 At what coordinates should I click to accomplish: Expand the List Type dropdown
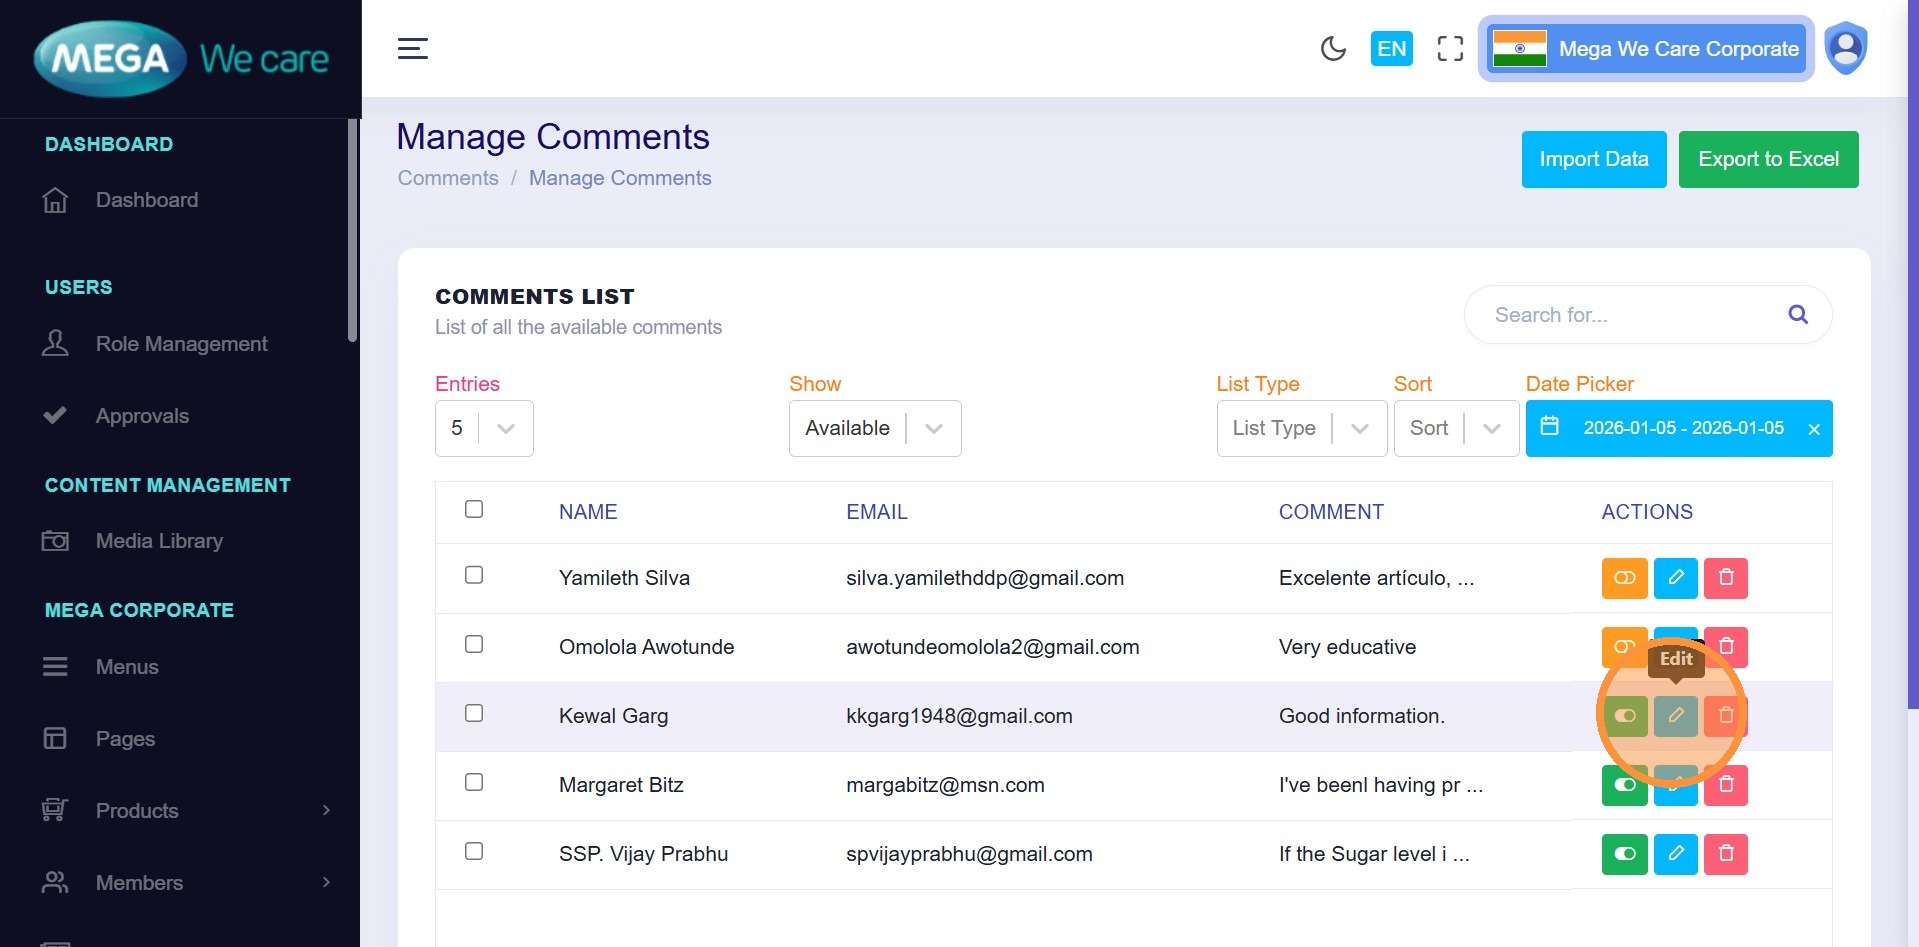tap(1301, 428)
